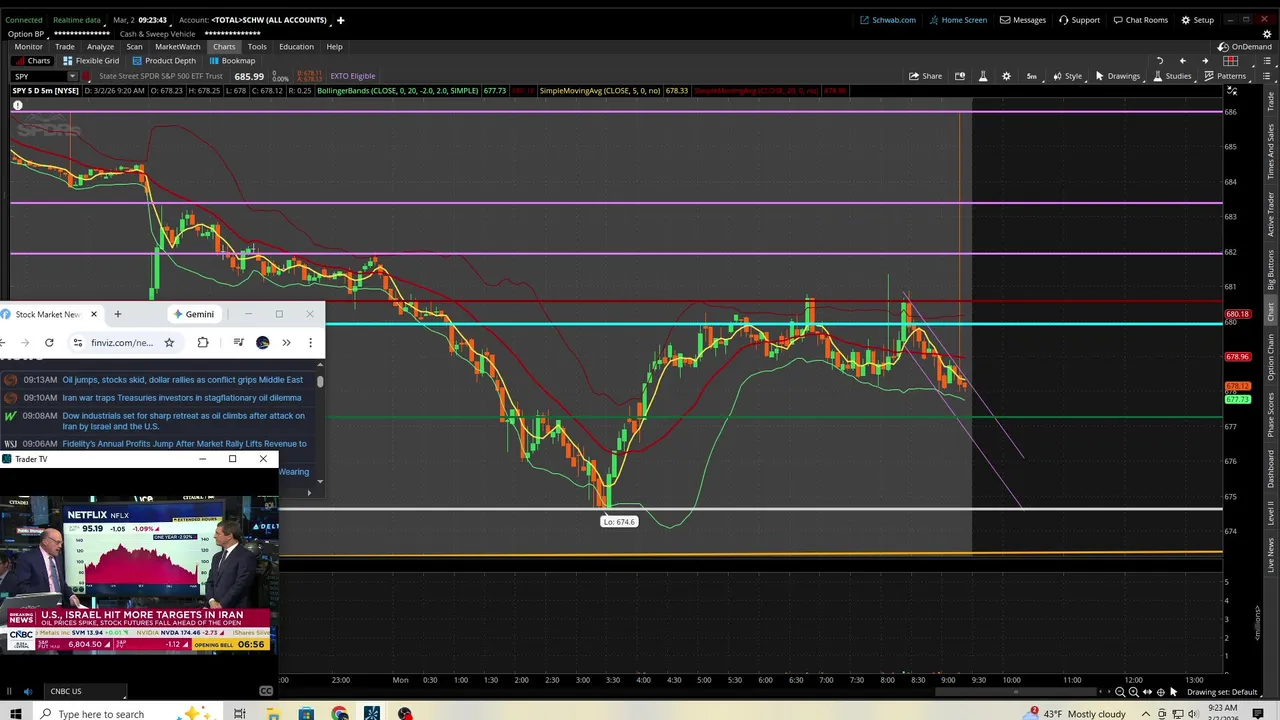Click the chart Style button
This screenshot has width=1280, height=720.
1066,76
